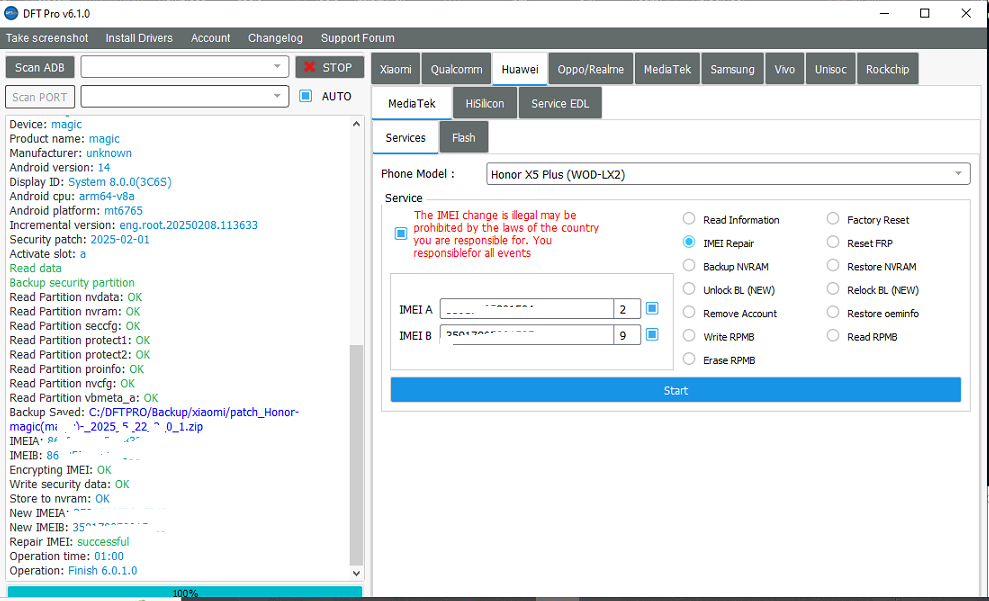
Task: Click 'Operation: Finish 6.0.1.0' log line
Action: tap(73, 570)
